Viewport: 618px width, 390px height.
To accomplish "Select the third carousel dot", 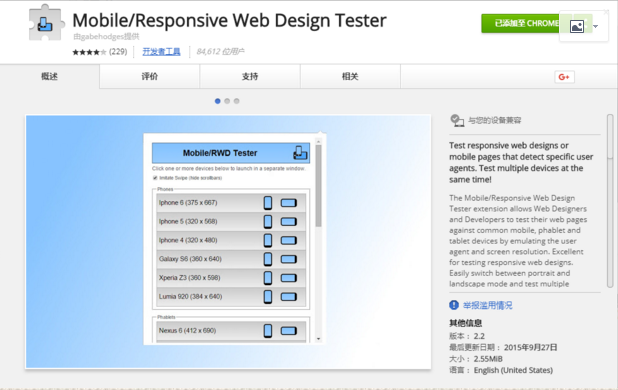I will click(236, 101).
